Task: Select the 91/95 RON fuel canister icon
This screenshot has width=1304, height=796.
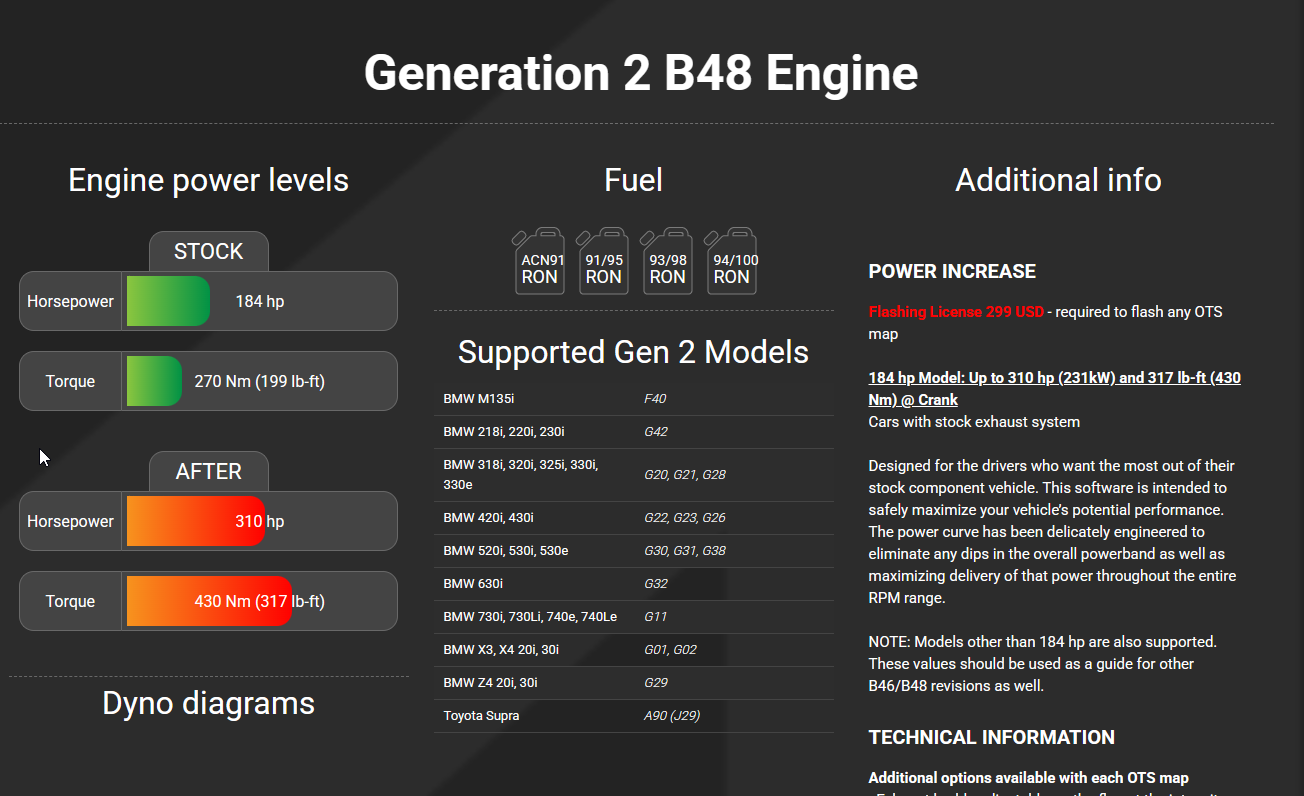Action: point(603,261)
